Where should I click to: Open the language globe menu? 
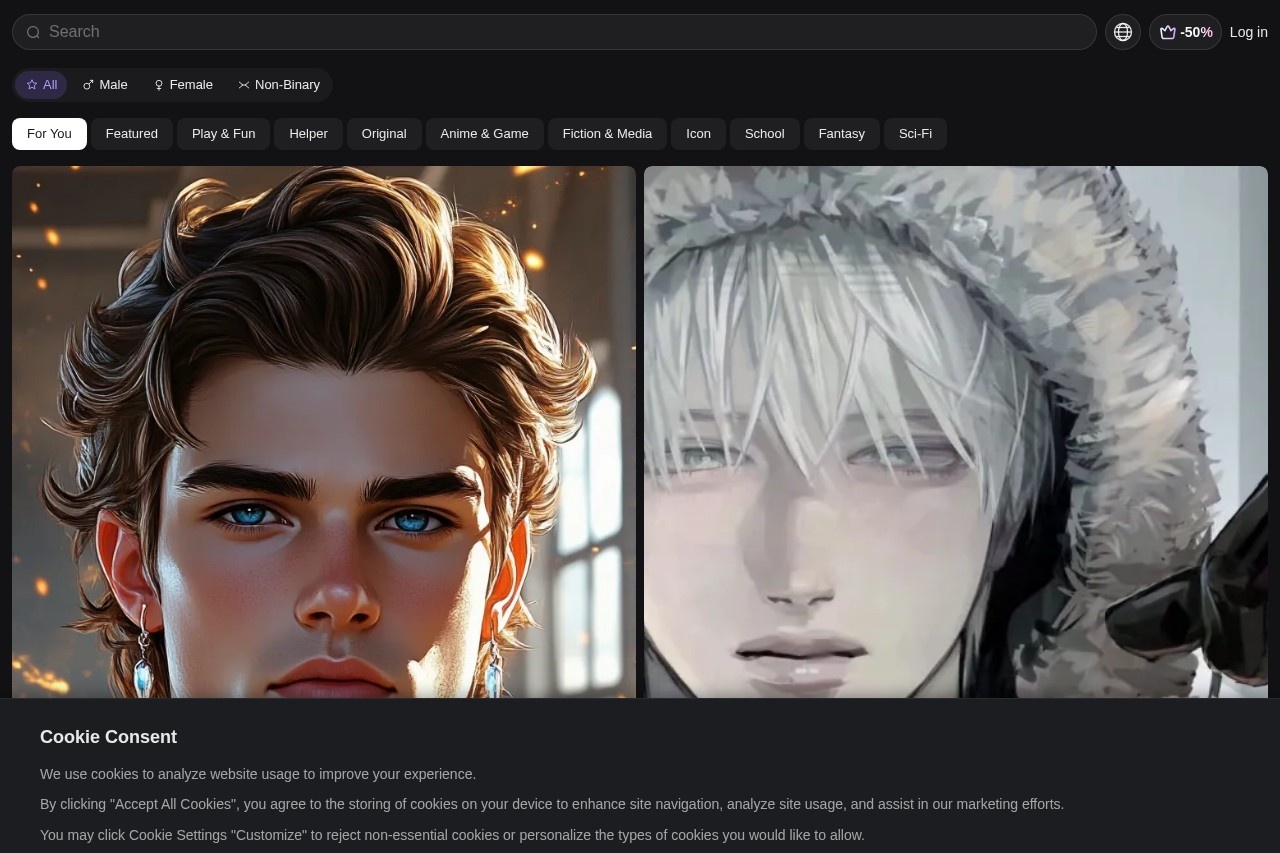coord(1123,32)
